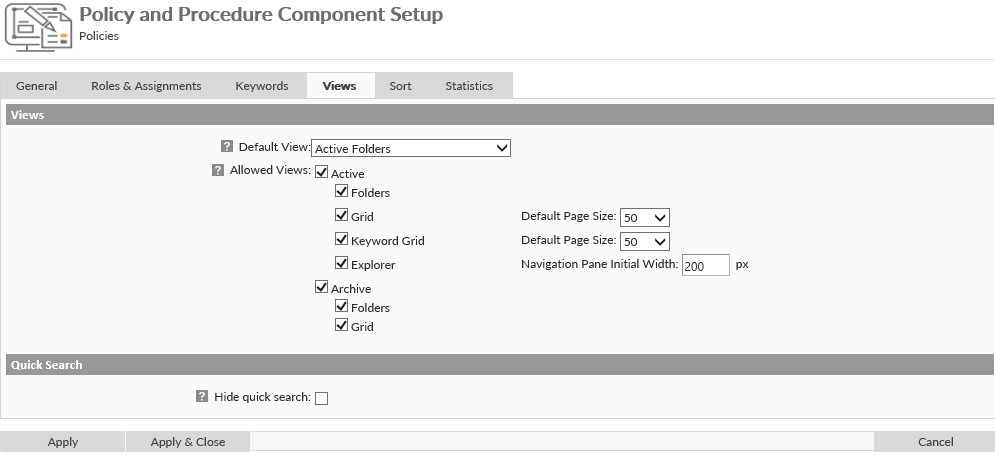Viewport: 995px width, 456px height.
Task: Click the help icon beside Default View
Action: point(227,146)
